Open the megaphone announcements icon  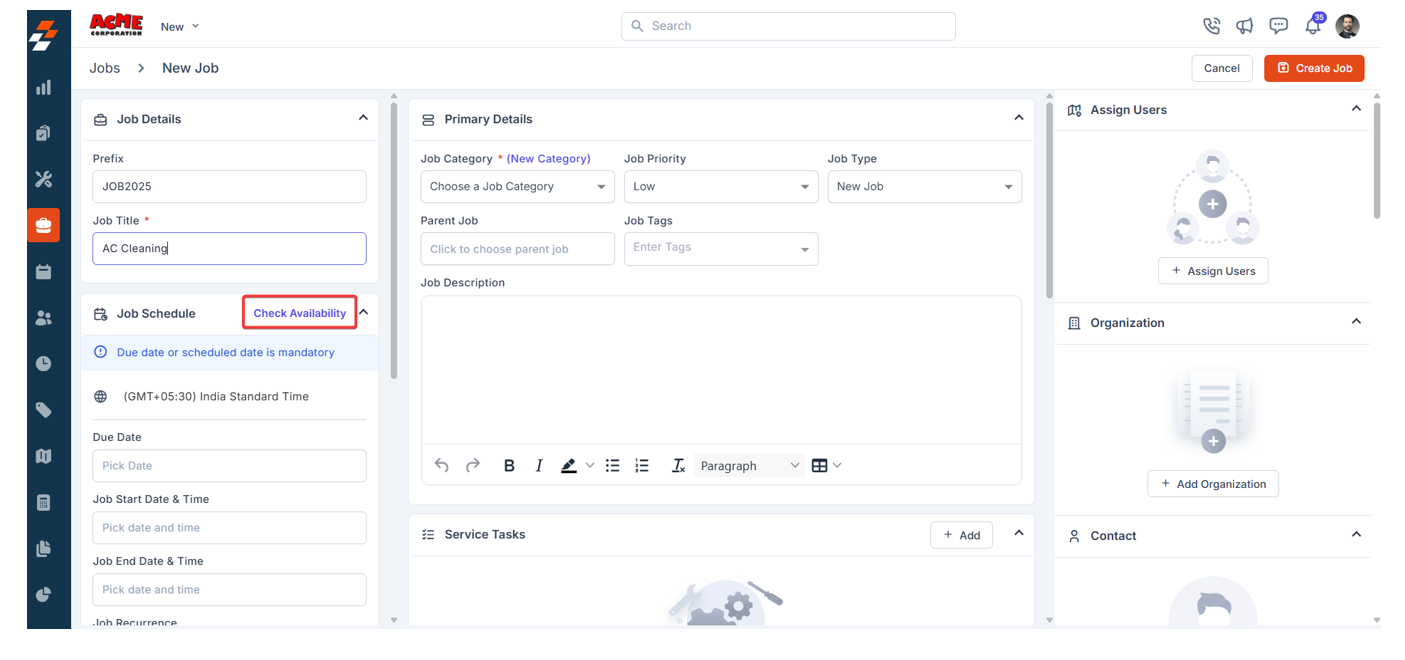[1245, 26]
